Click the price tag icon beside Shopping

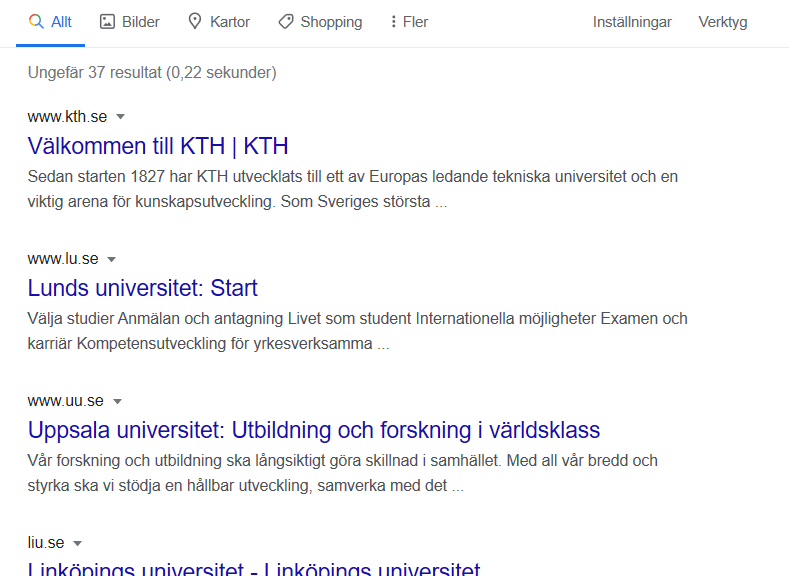click(x=286, y=22)
